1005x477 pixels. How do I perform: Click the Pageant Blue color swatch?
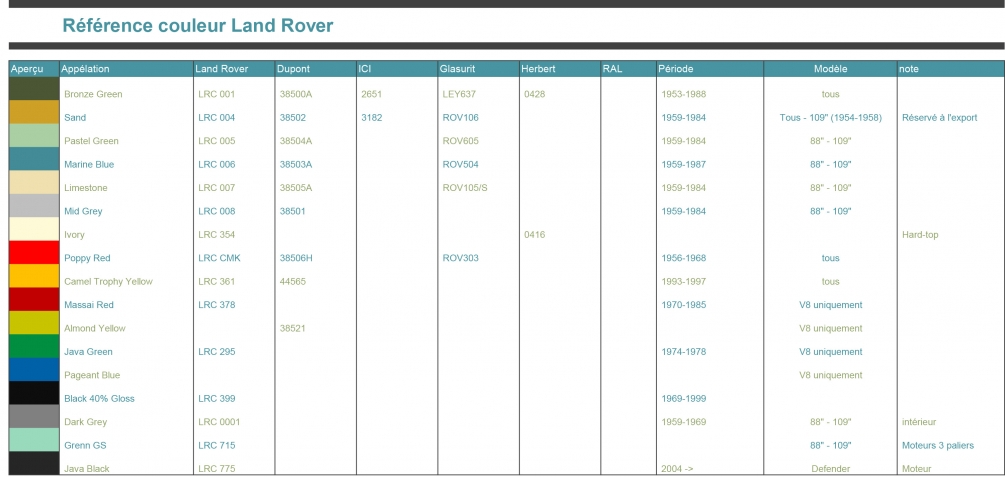click(34, 369)
